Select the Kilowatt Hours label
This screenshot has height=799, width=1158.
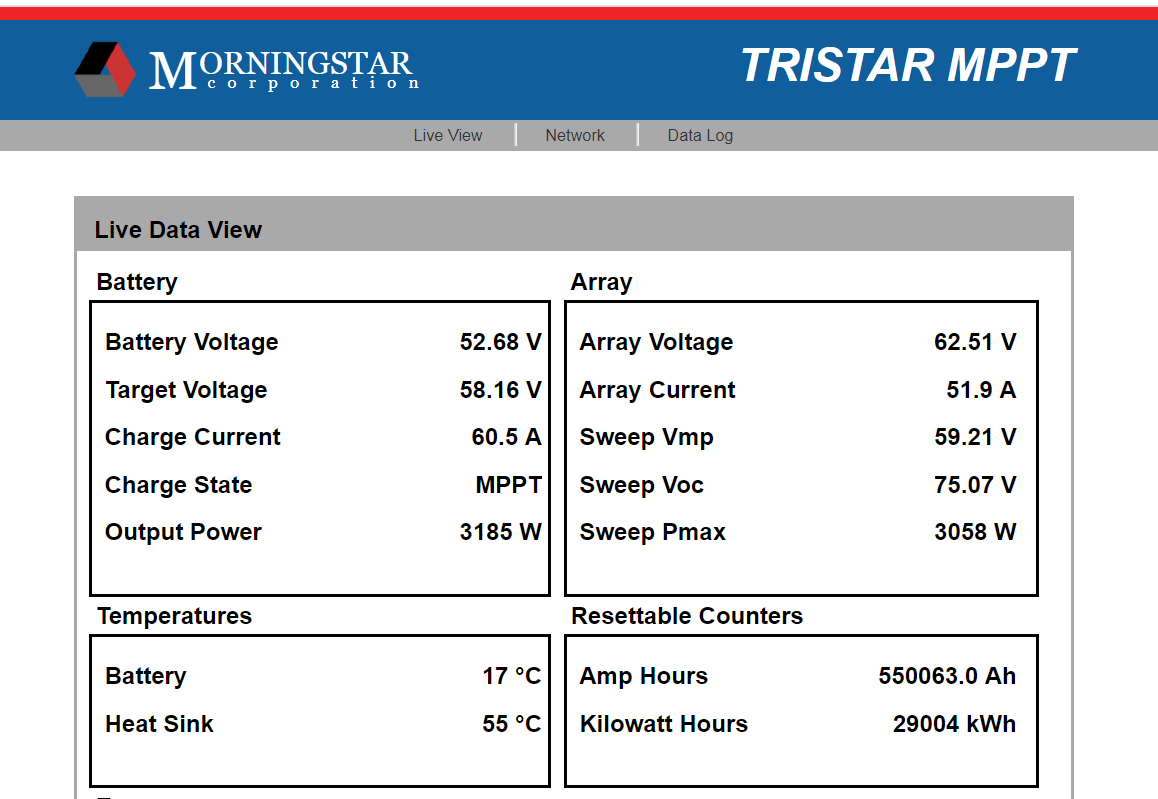click(663, 724)
